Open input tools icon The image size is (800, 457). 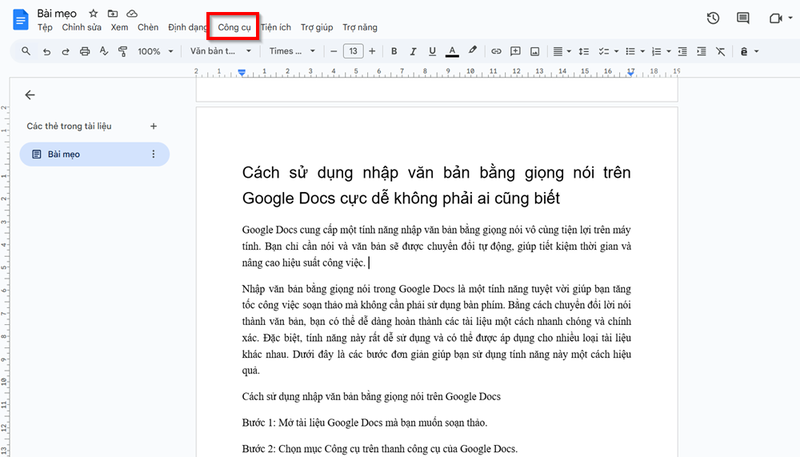744,51
